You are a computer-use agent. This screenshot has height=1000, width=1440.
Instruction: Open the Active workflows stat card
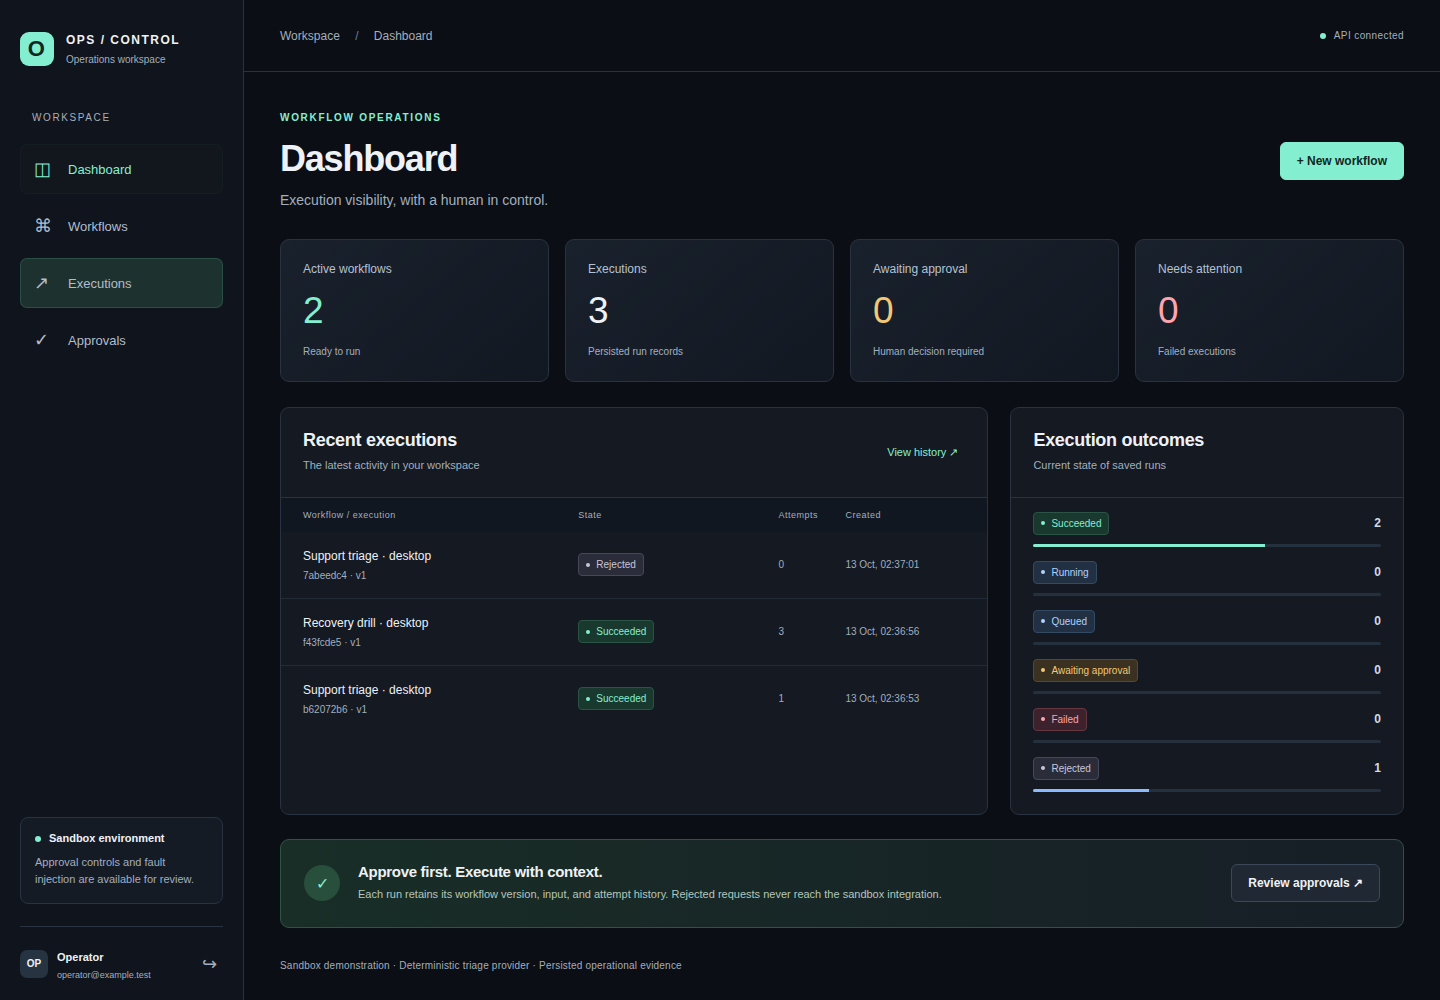(414, 310)
